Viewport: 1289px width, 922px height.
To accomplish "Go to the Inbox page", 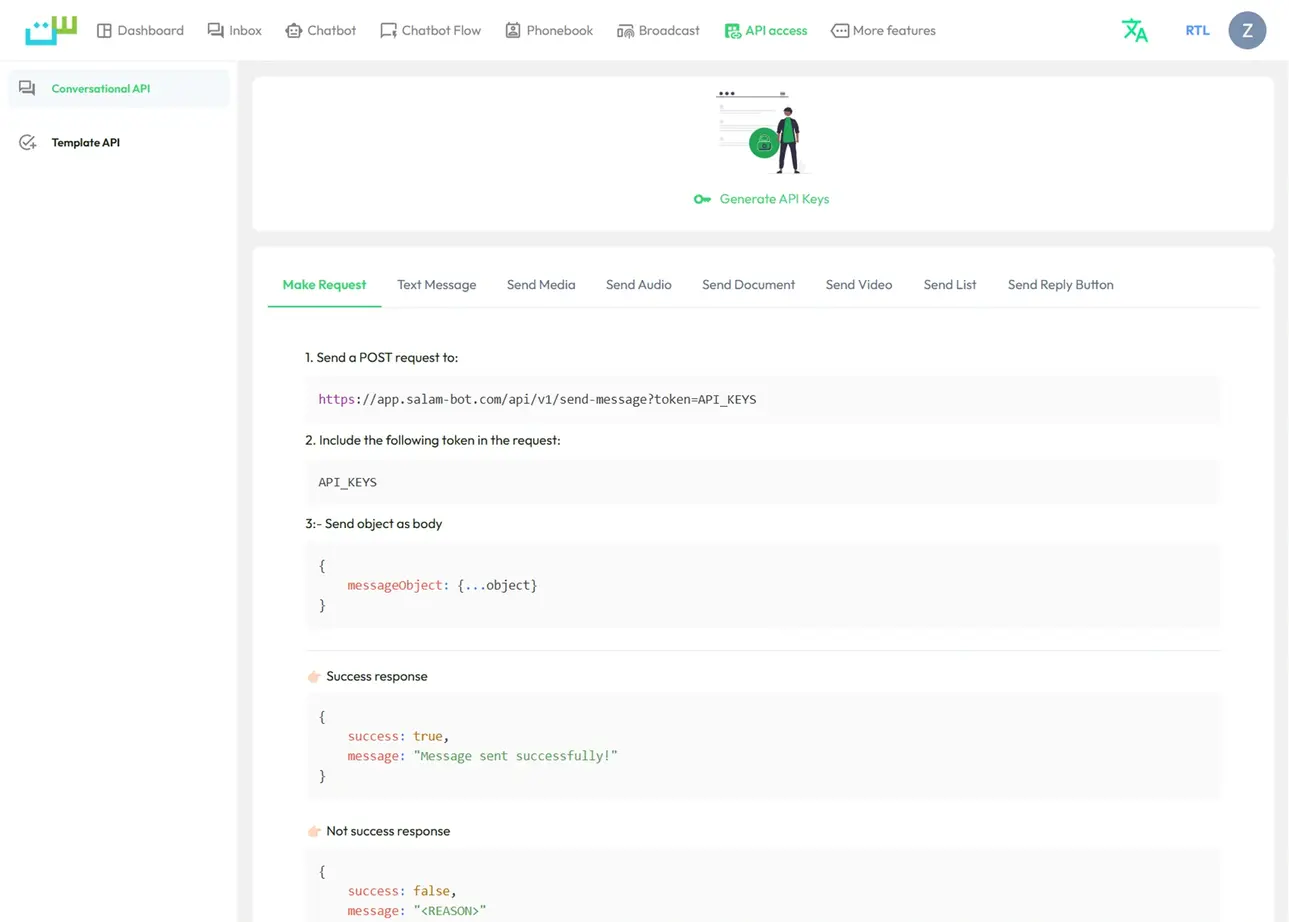I will point(234,31).
